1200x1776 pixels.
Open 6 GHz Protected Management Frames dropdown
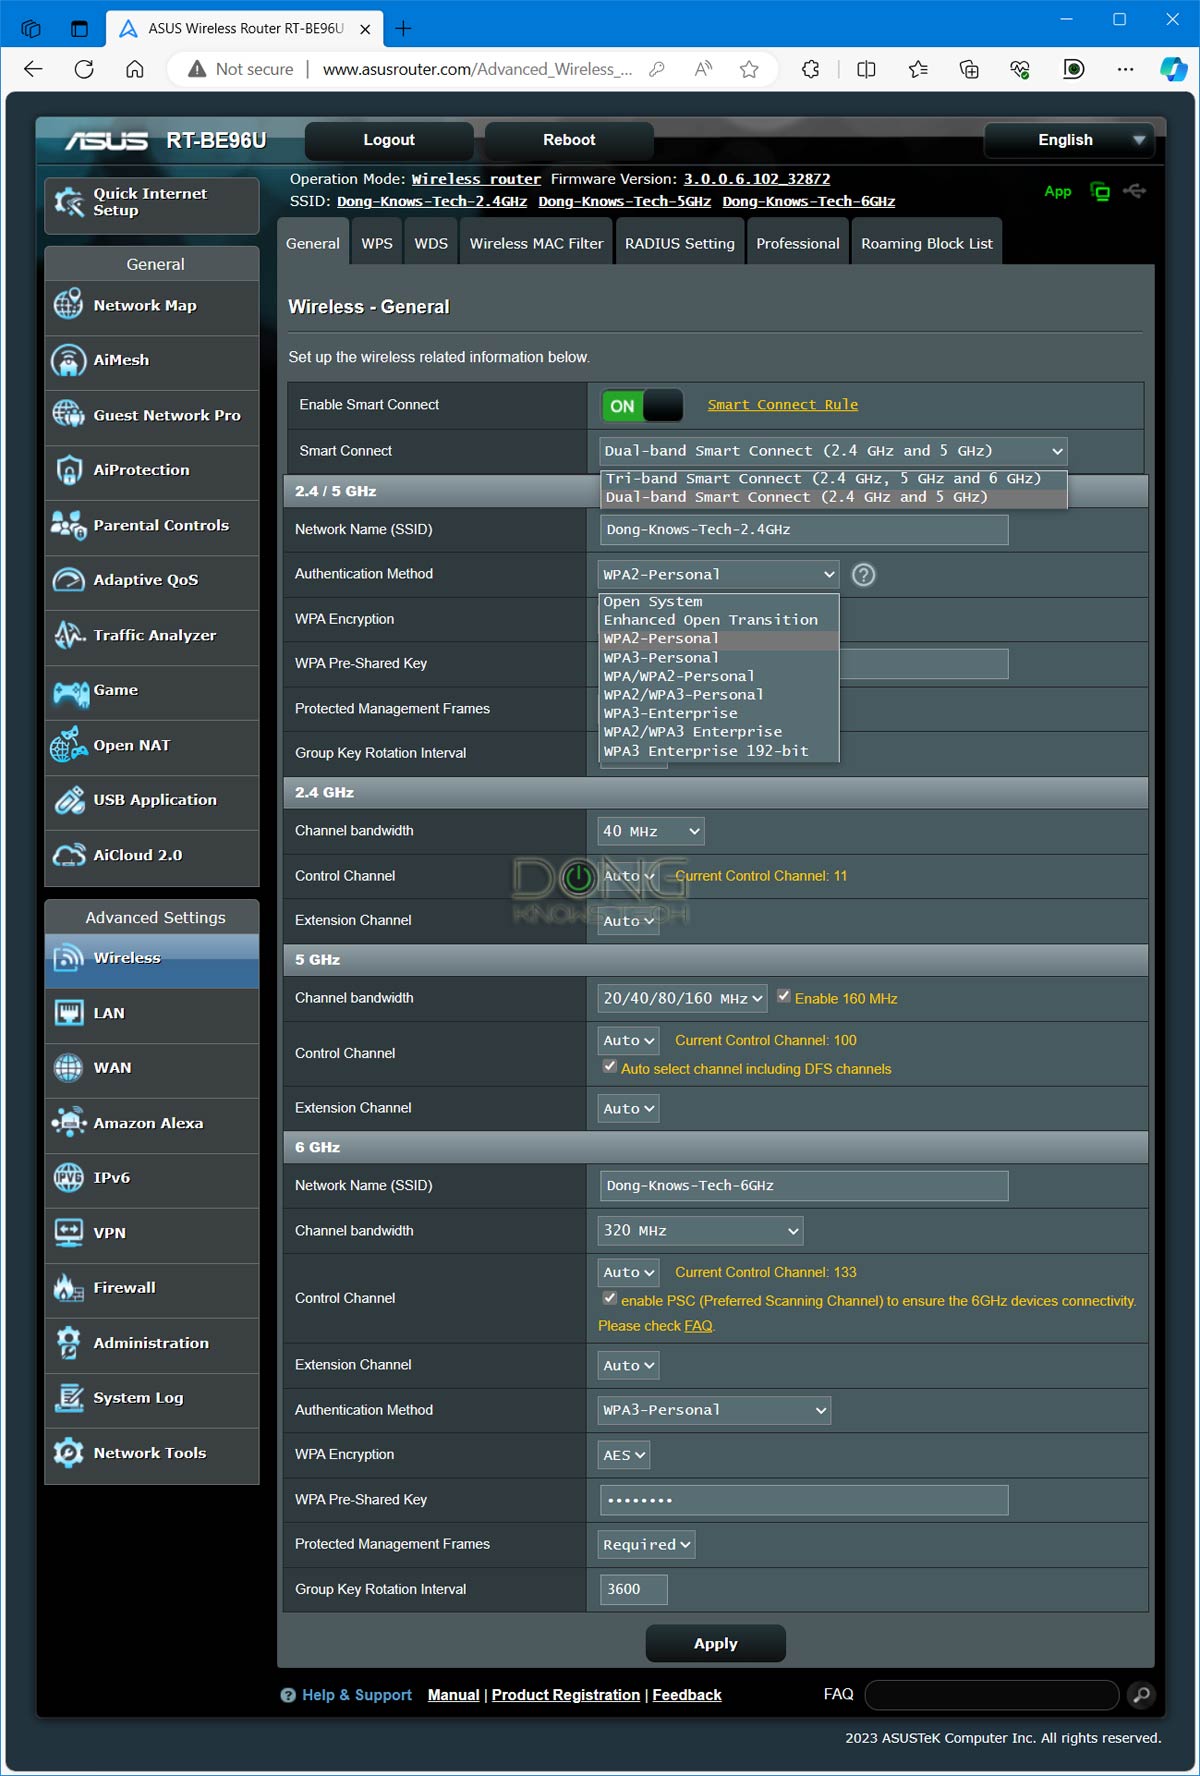[647, 1545]
